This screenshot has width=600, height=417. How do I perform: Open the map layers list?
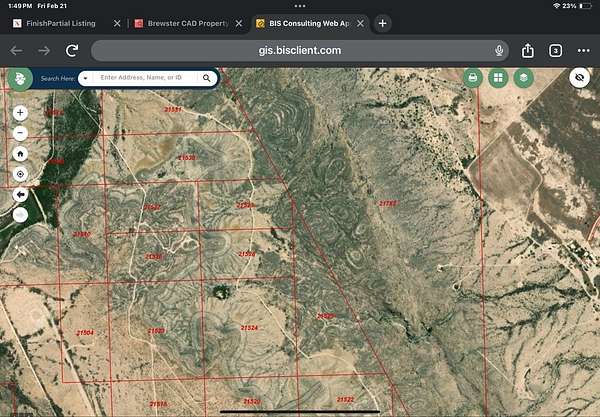[523, 77]
